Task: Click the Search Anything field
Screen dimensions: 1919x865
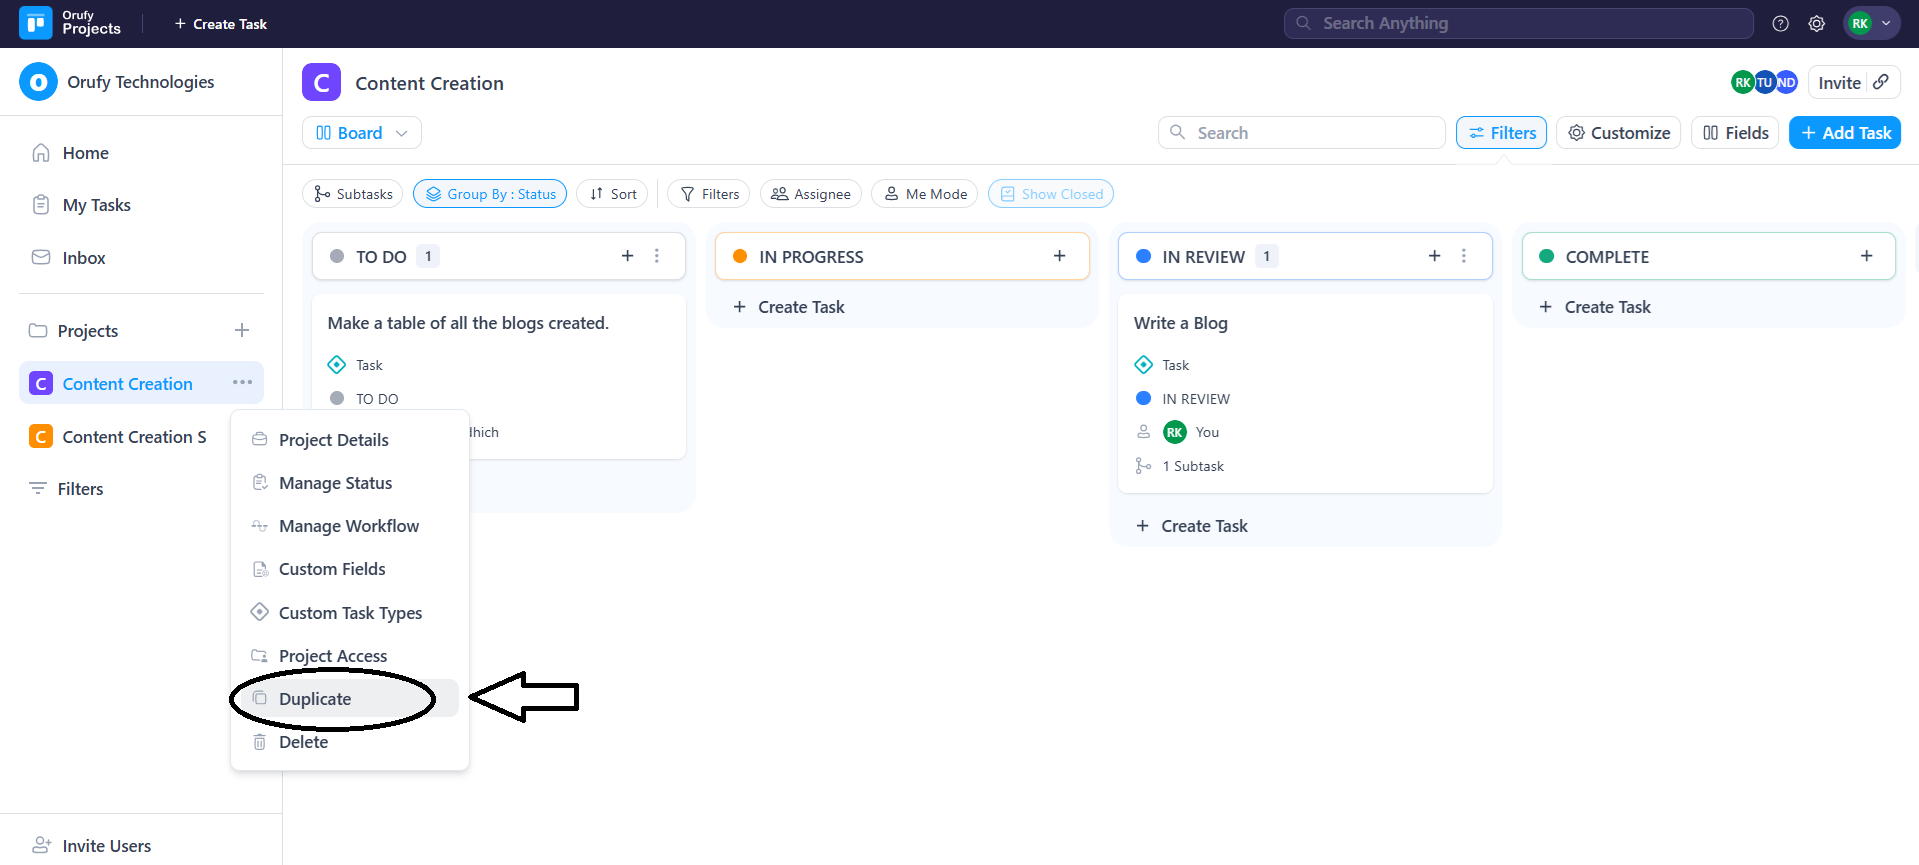Action: coord(1518,24)
